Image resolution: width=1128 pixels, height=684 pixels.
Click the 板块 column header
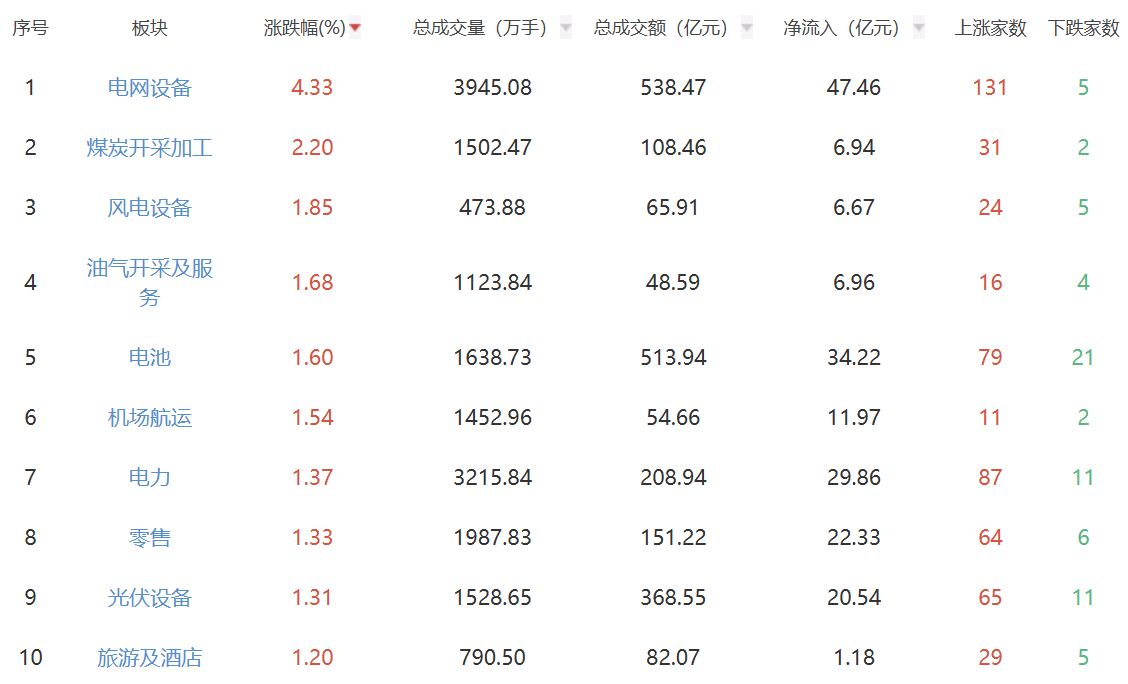150,29
